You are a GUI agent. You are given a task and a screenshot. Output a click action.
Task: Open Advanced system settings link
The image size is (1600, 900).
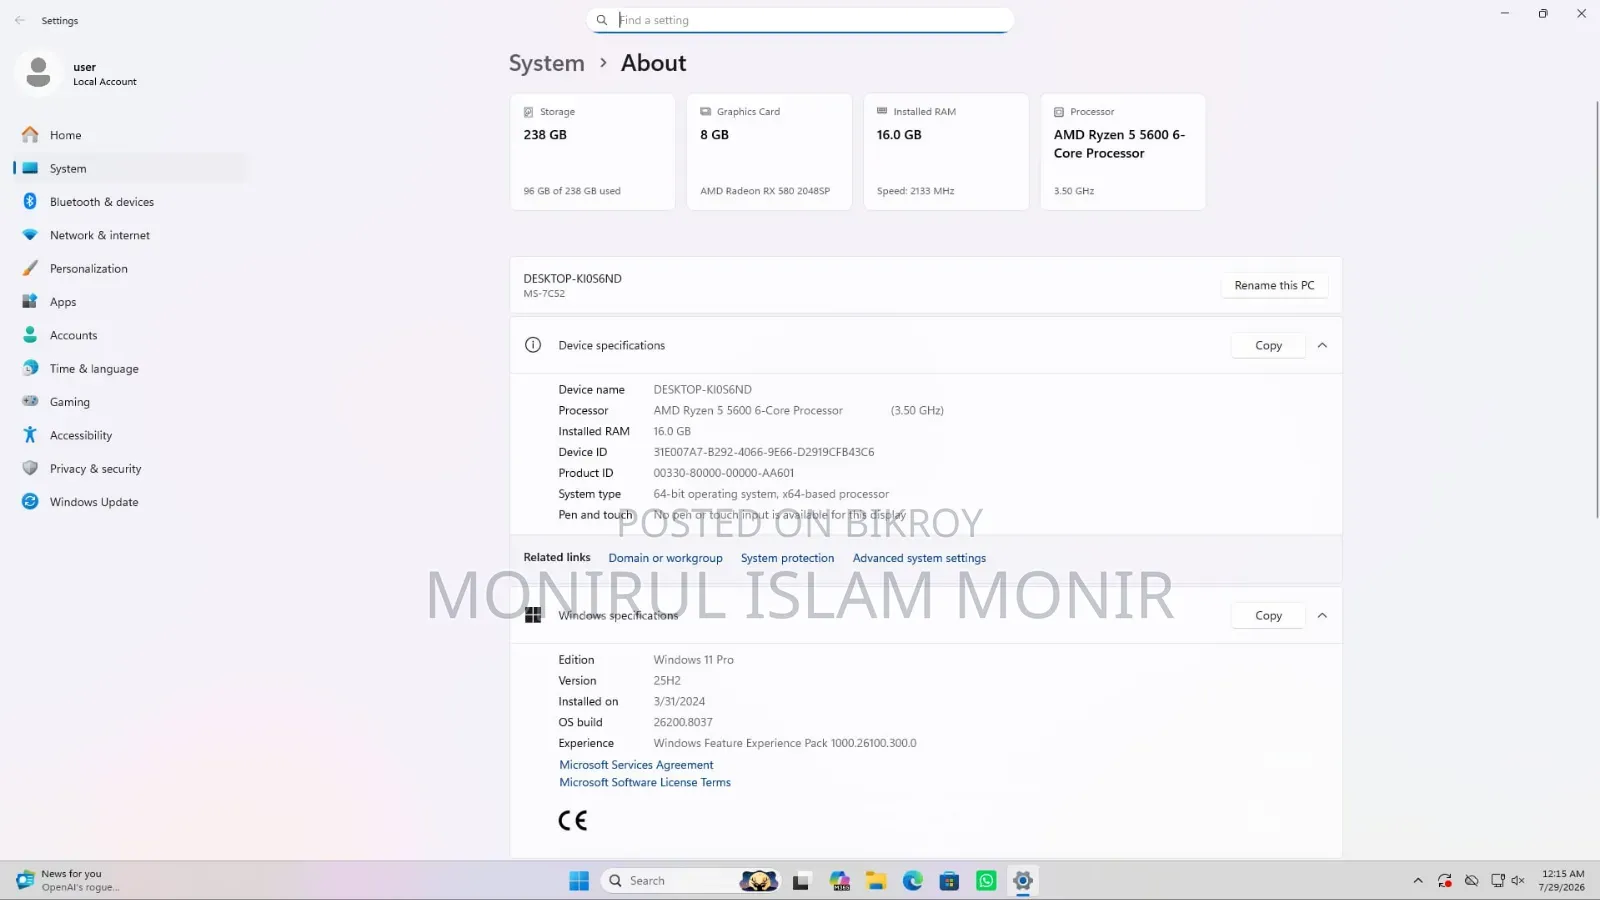pyautogui.click(x=919, y=558)
